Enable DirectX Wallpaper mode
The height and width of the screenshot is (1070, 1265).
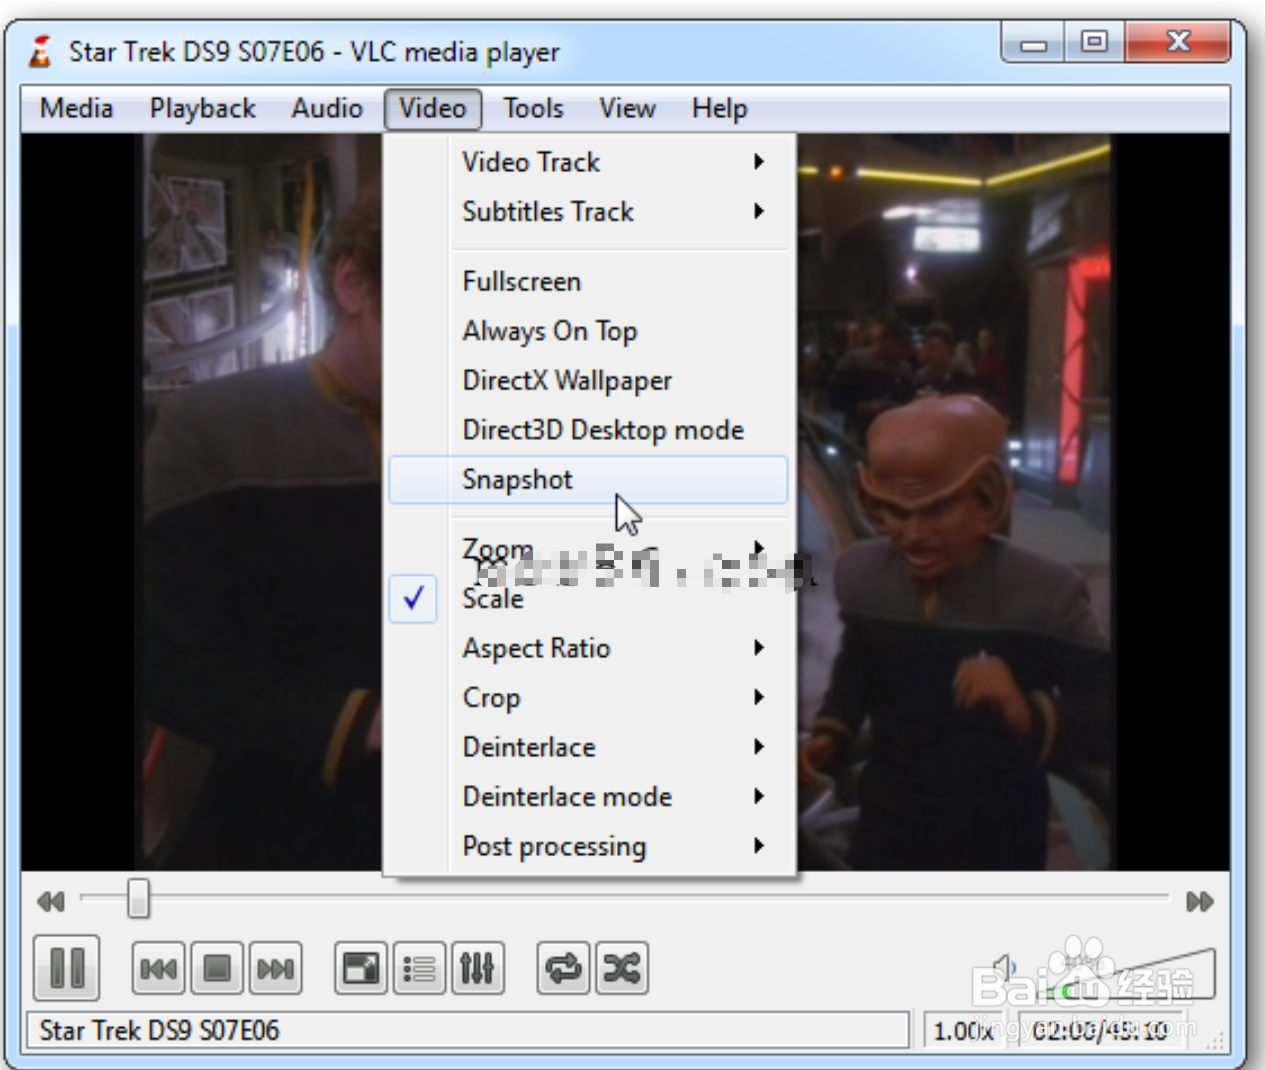(x=588, y=380)
